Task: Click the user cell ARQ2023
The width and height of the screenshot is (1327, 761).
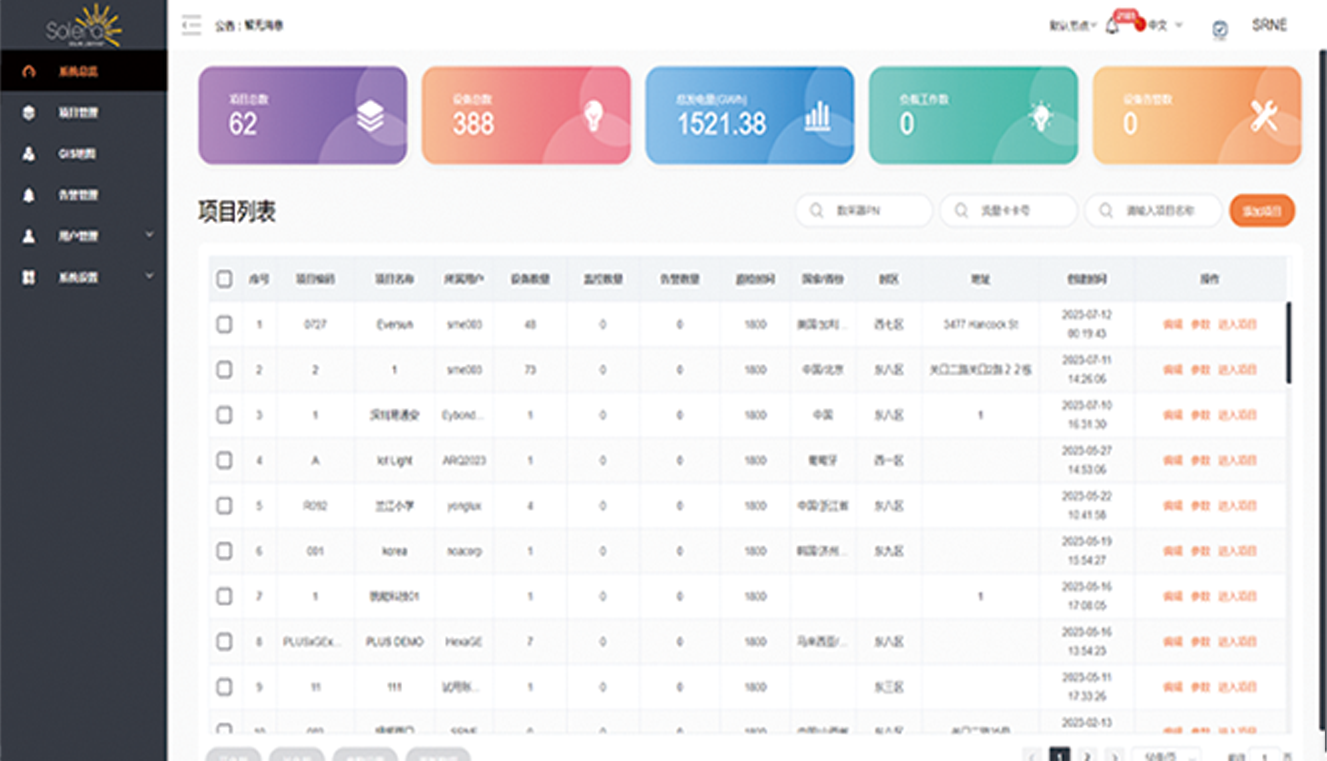Action: pos(463,461)
